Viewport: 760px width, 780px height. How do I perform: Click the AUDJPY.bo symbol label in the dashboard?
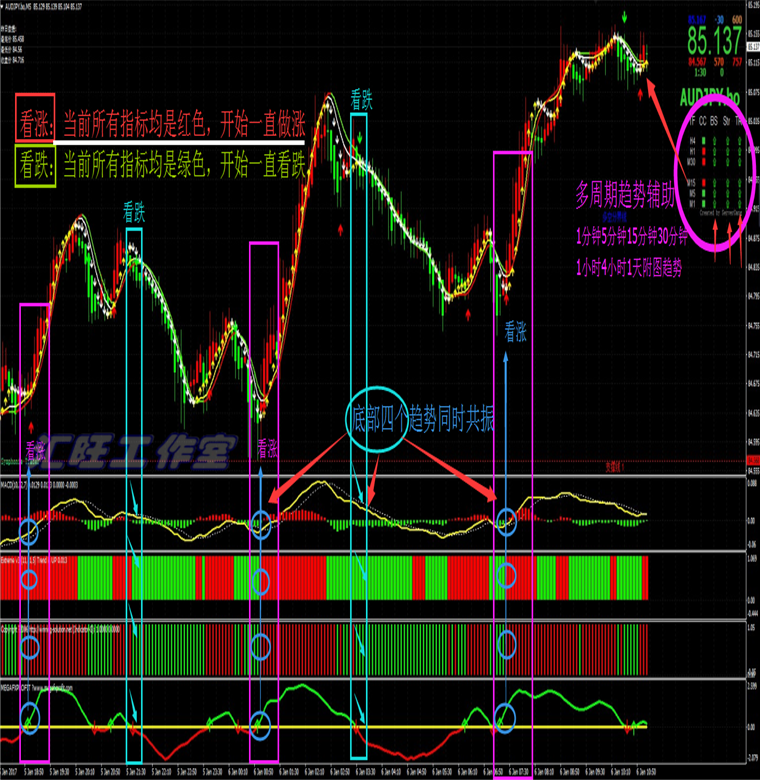710,98
